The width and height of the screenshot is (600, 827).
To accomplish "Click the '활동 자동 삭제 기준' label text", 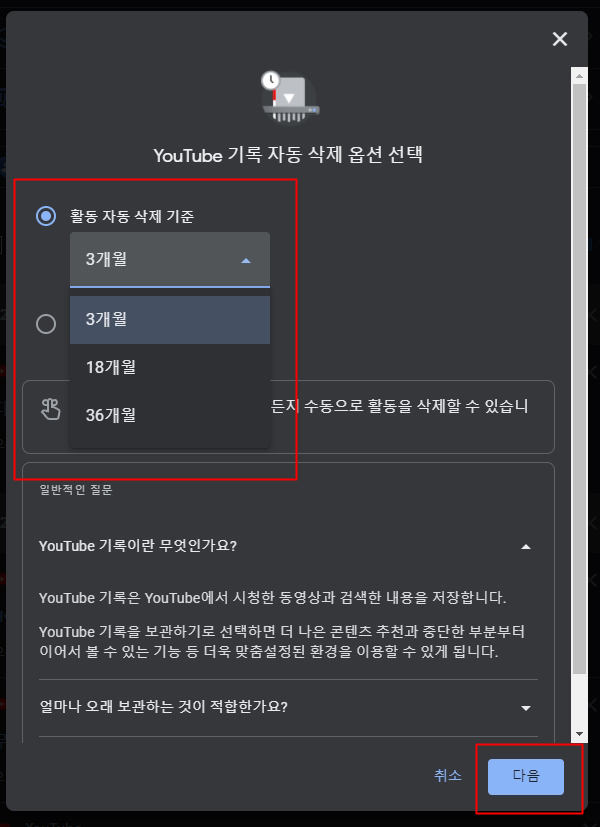I will (132, 216).
